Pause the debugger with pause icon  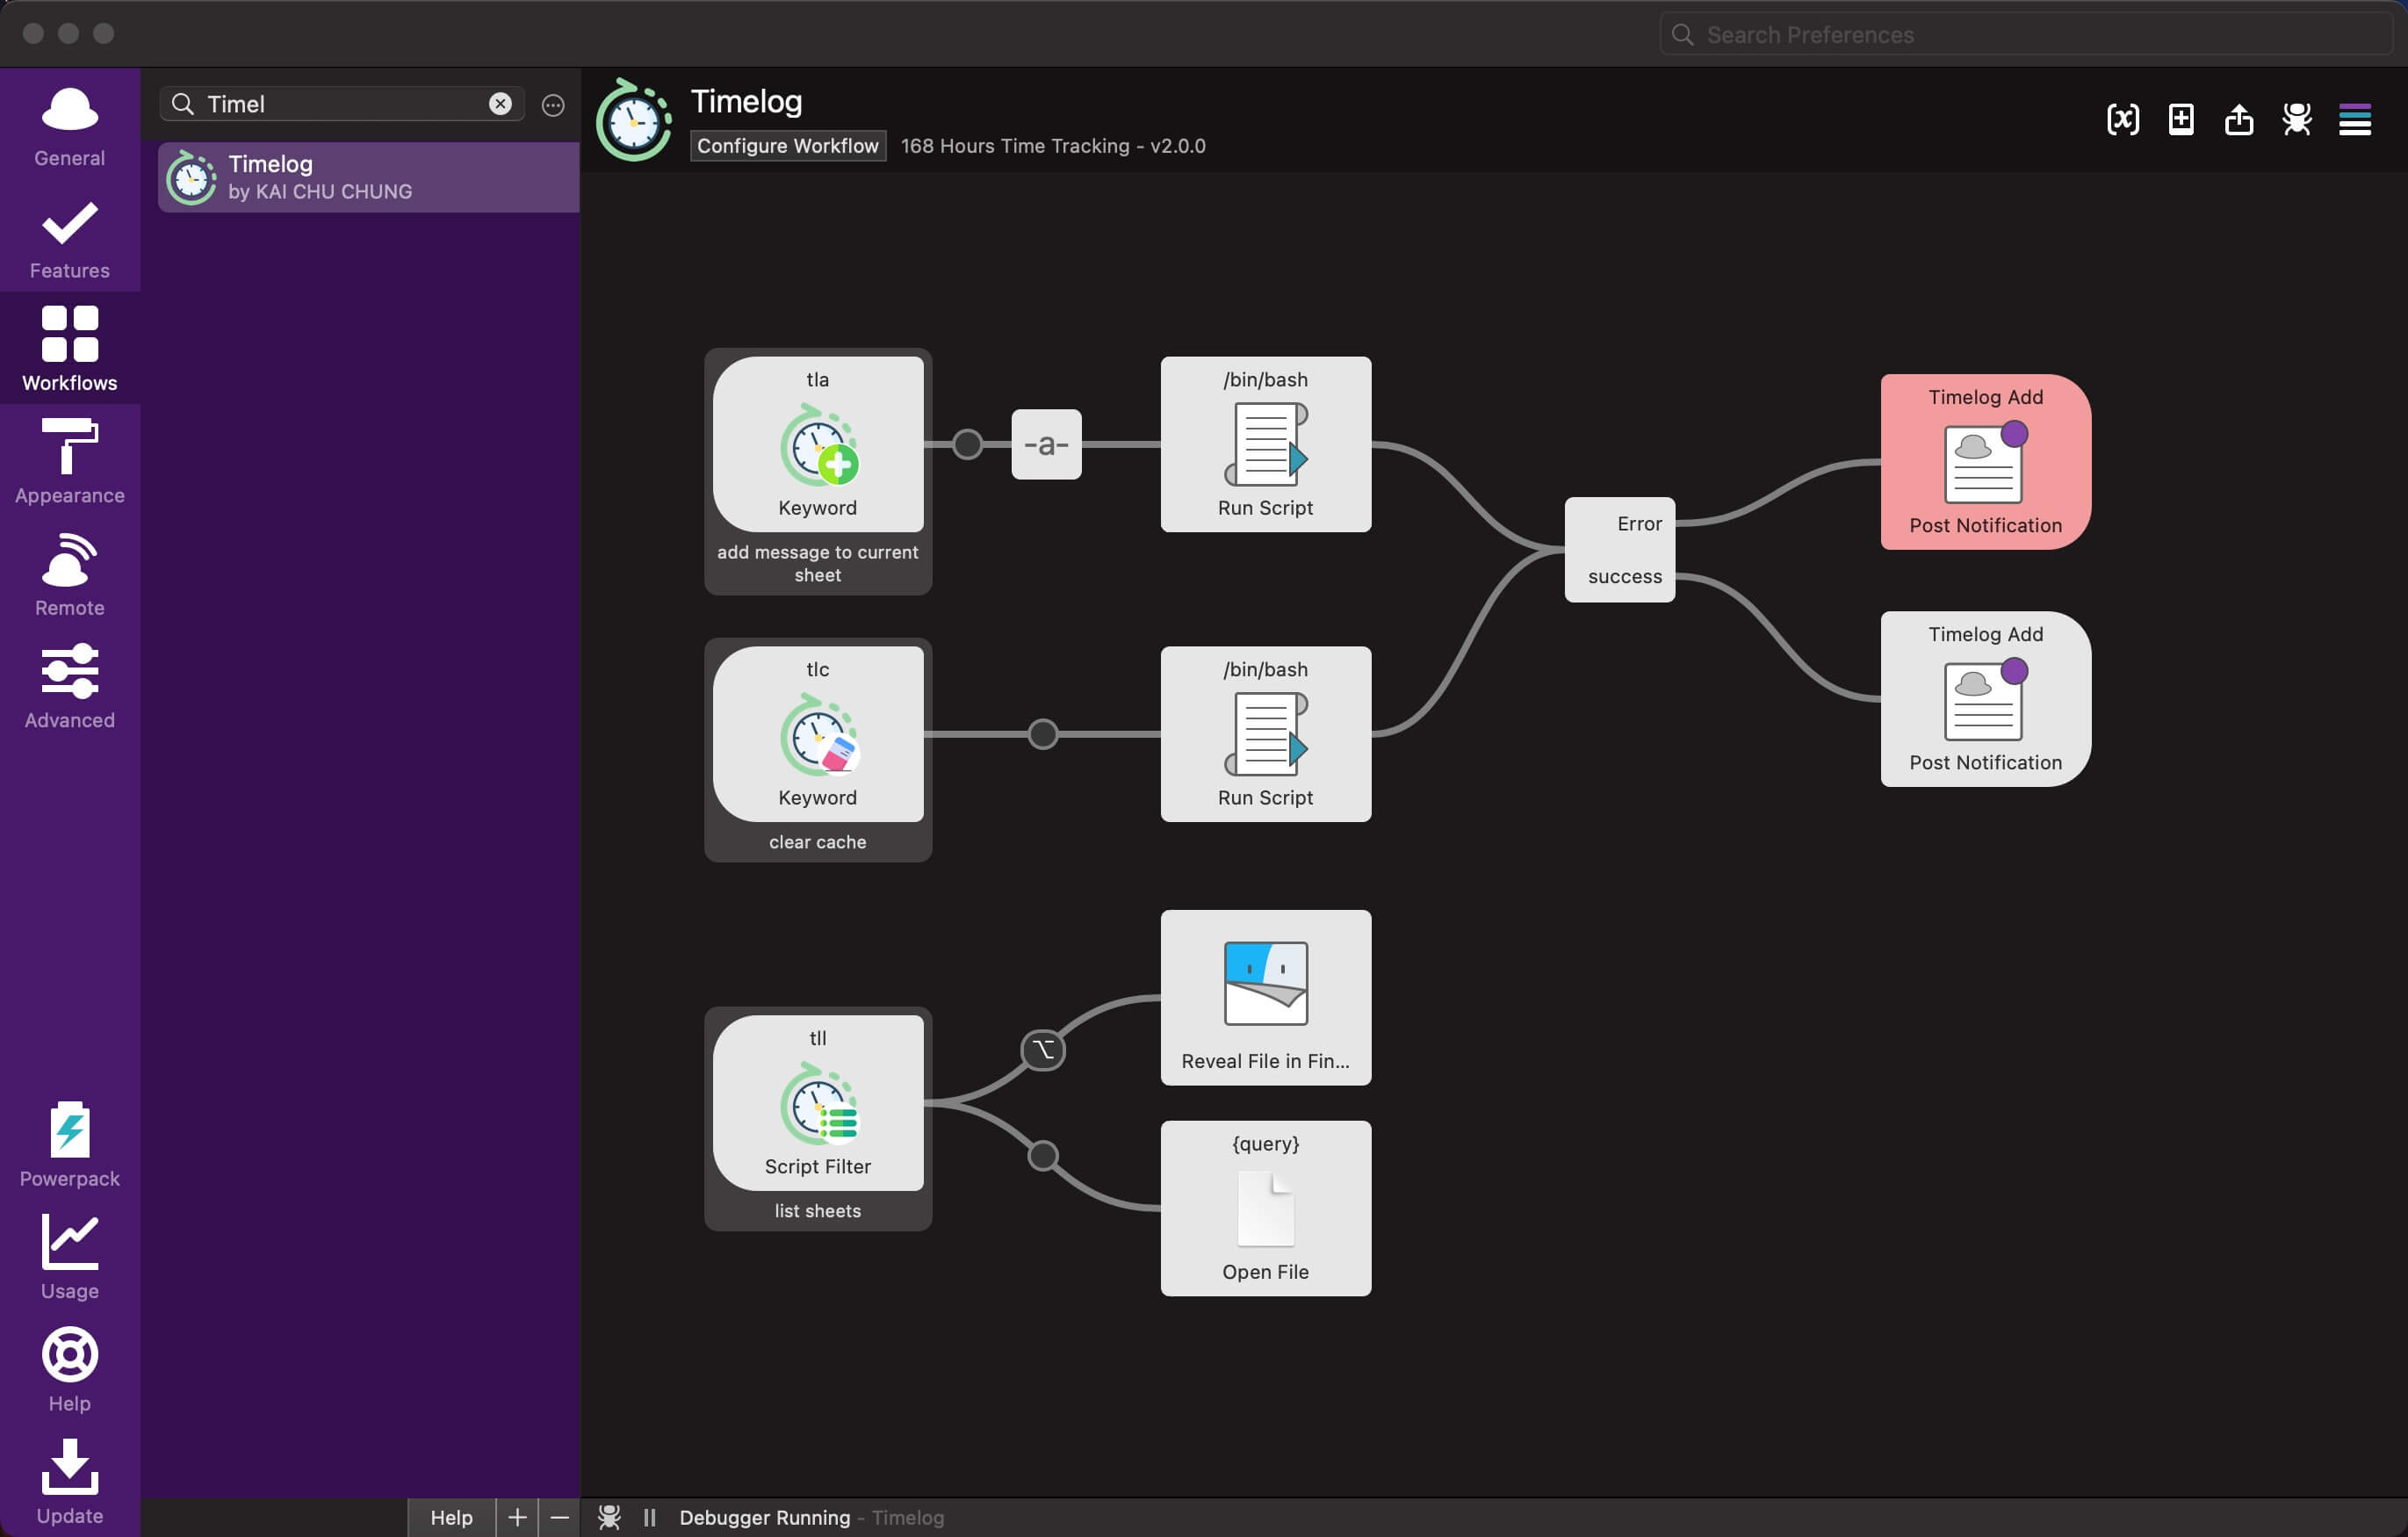coord(650,1517)
